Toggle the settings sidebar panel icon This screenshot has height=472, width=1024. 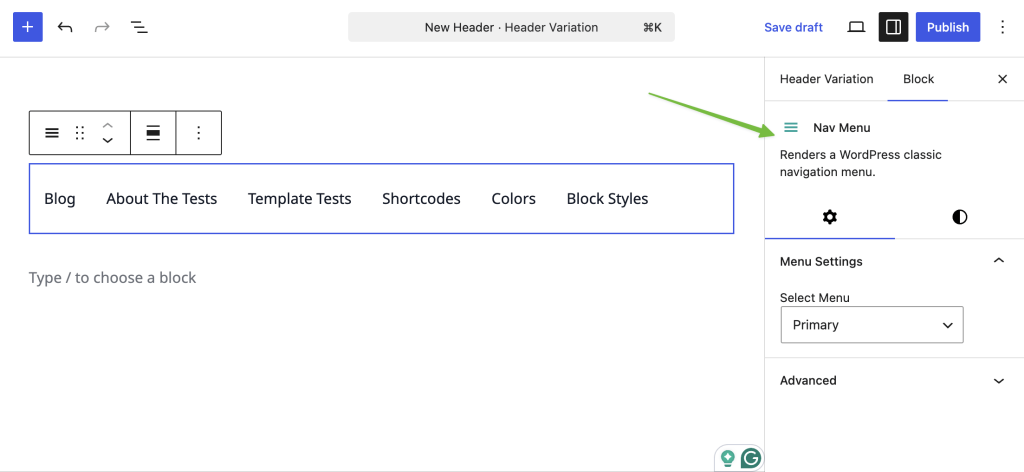pos(893,27)
